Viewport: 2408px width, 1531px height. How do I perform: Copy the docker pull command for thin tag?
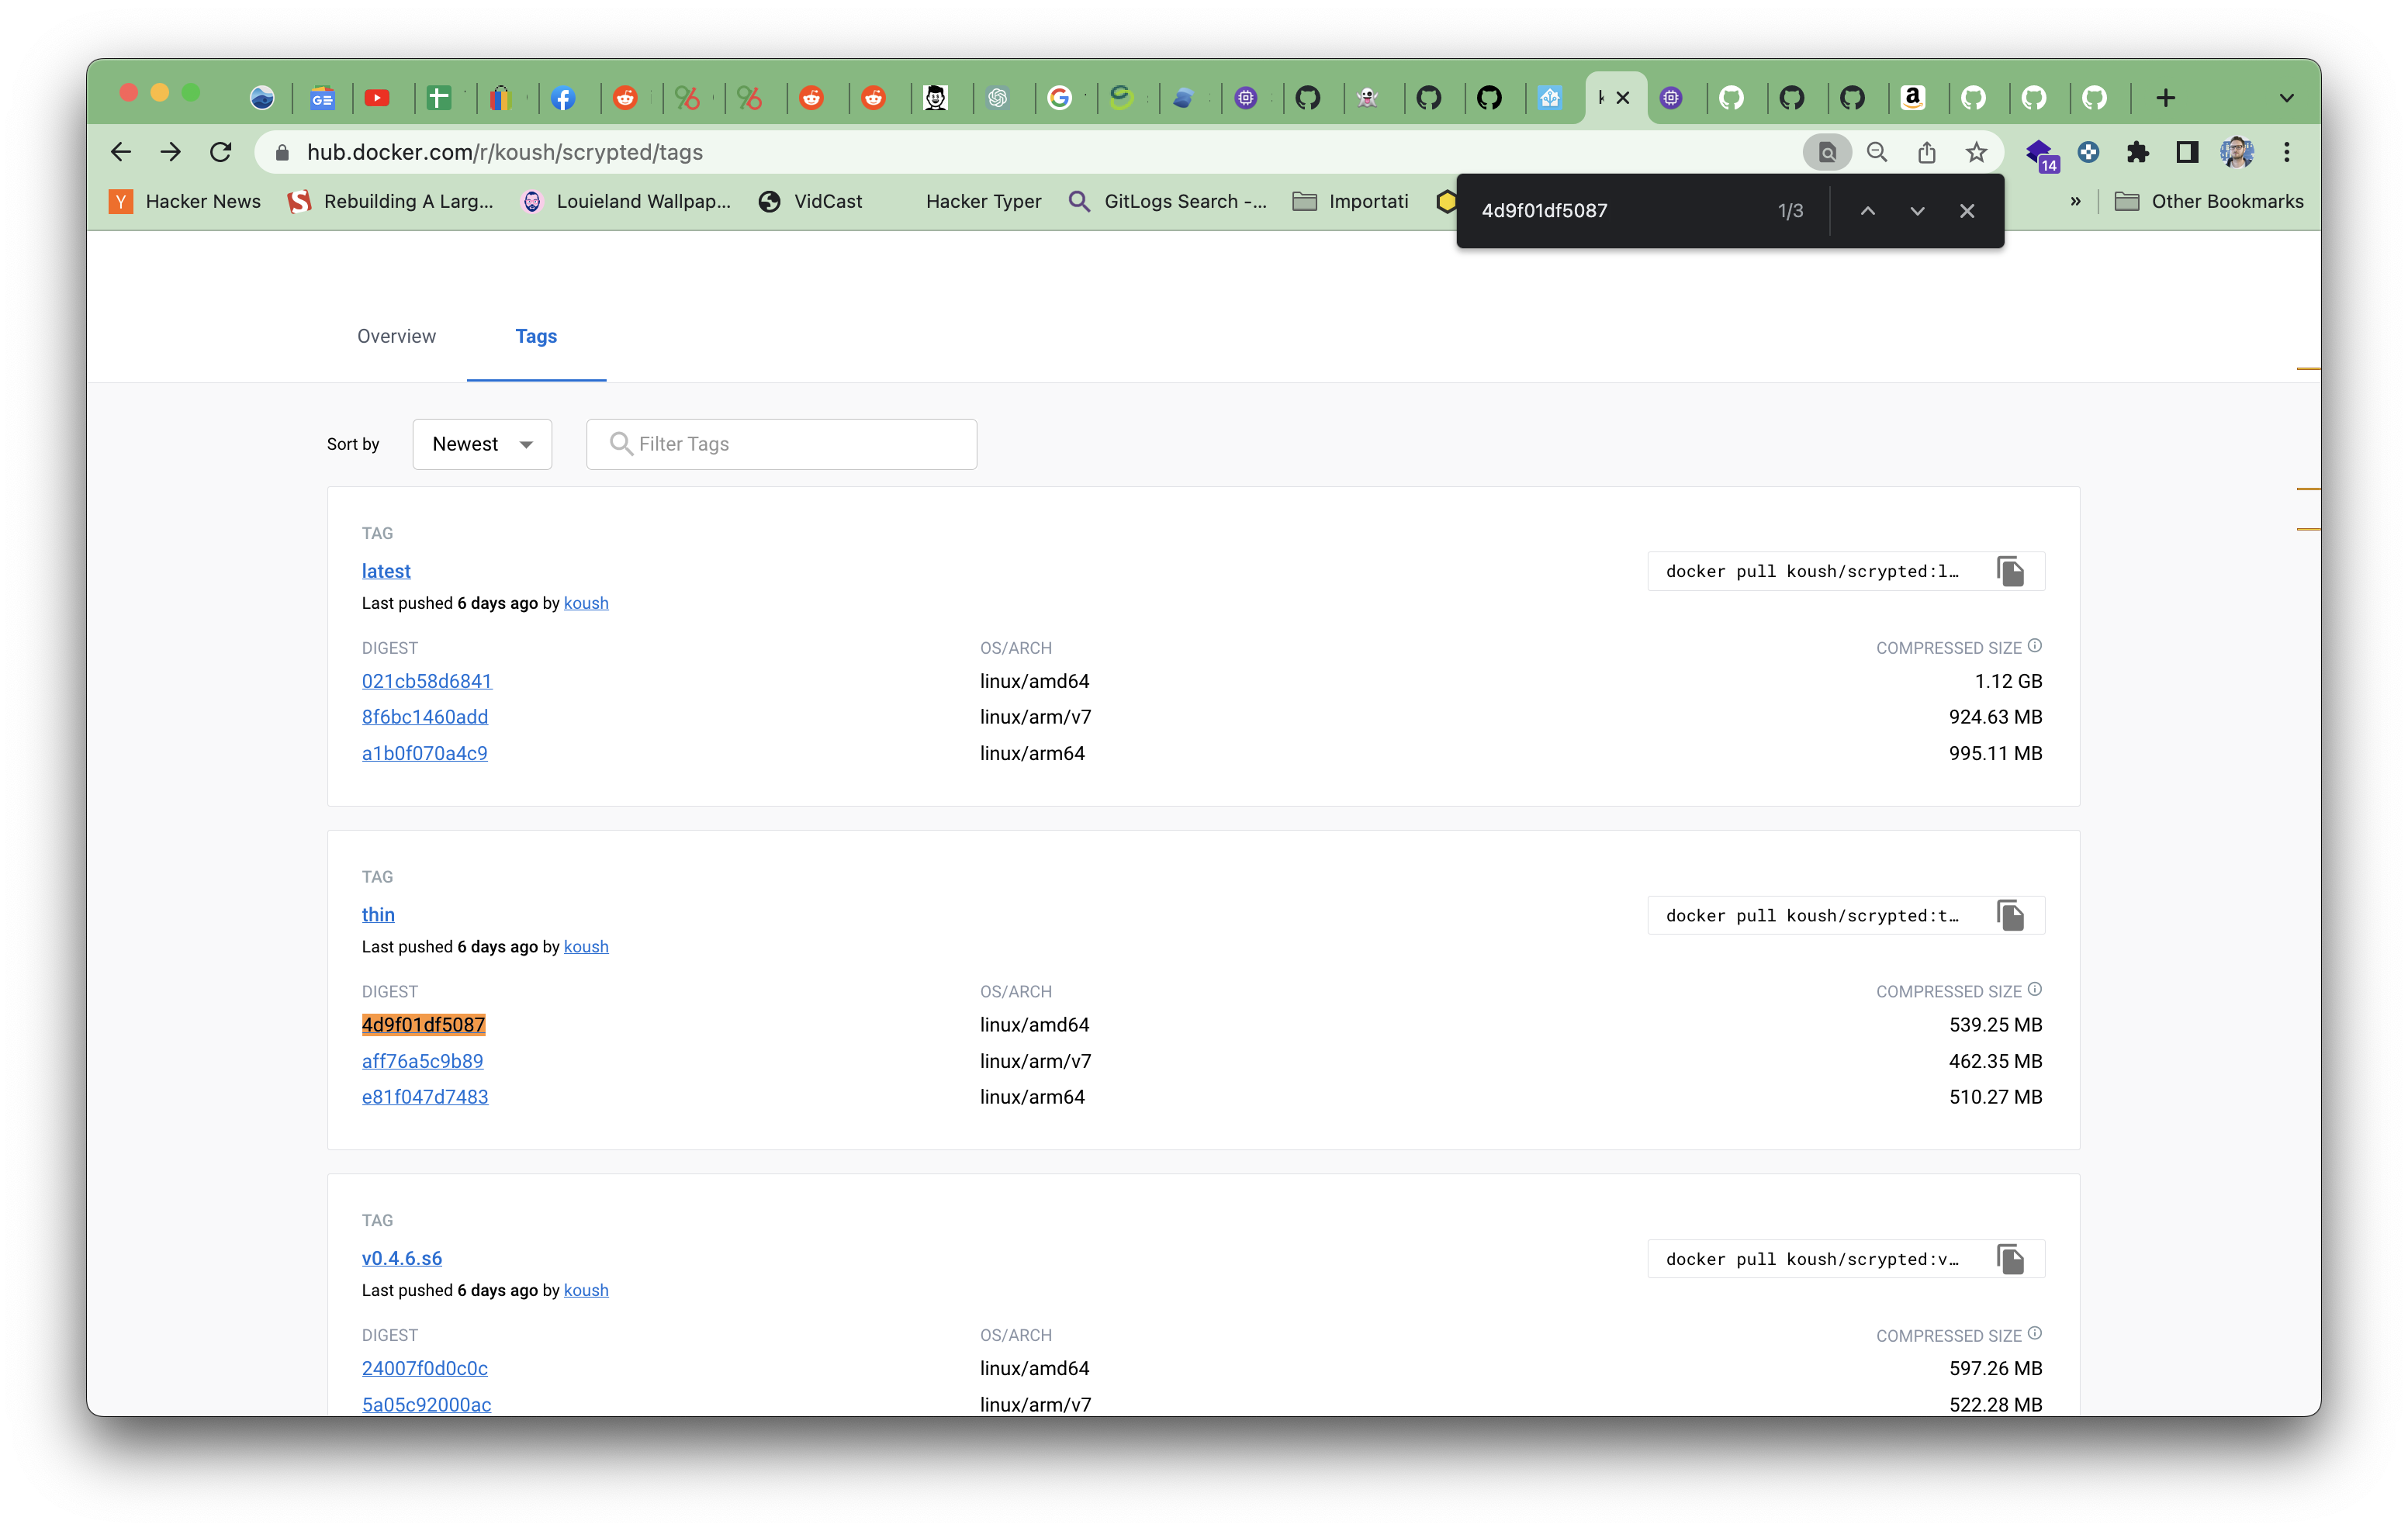2011,915
